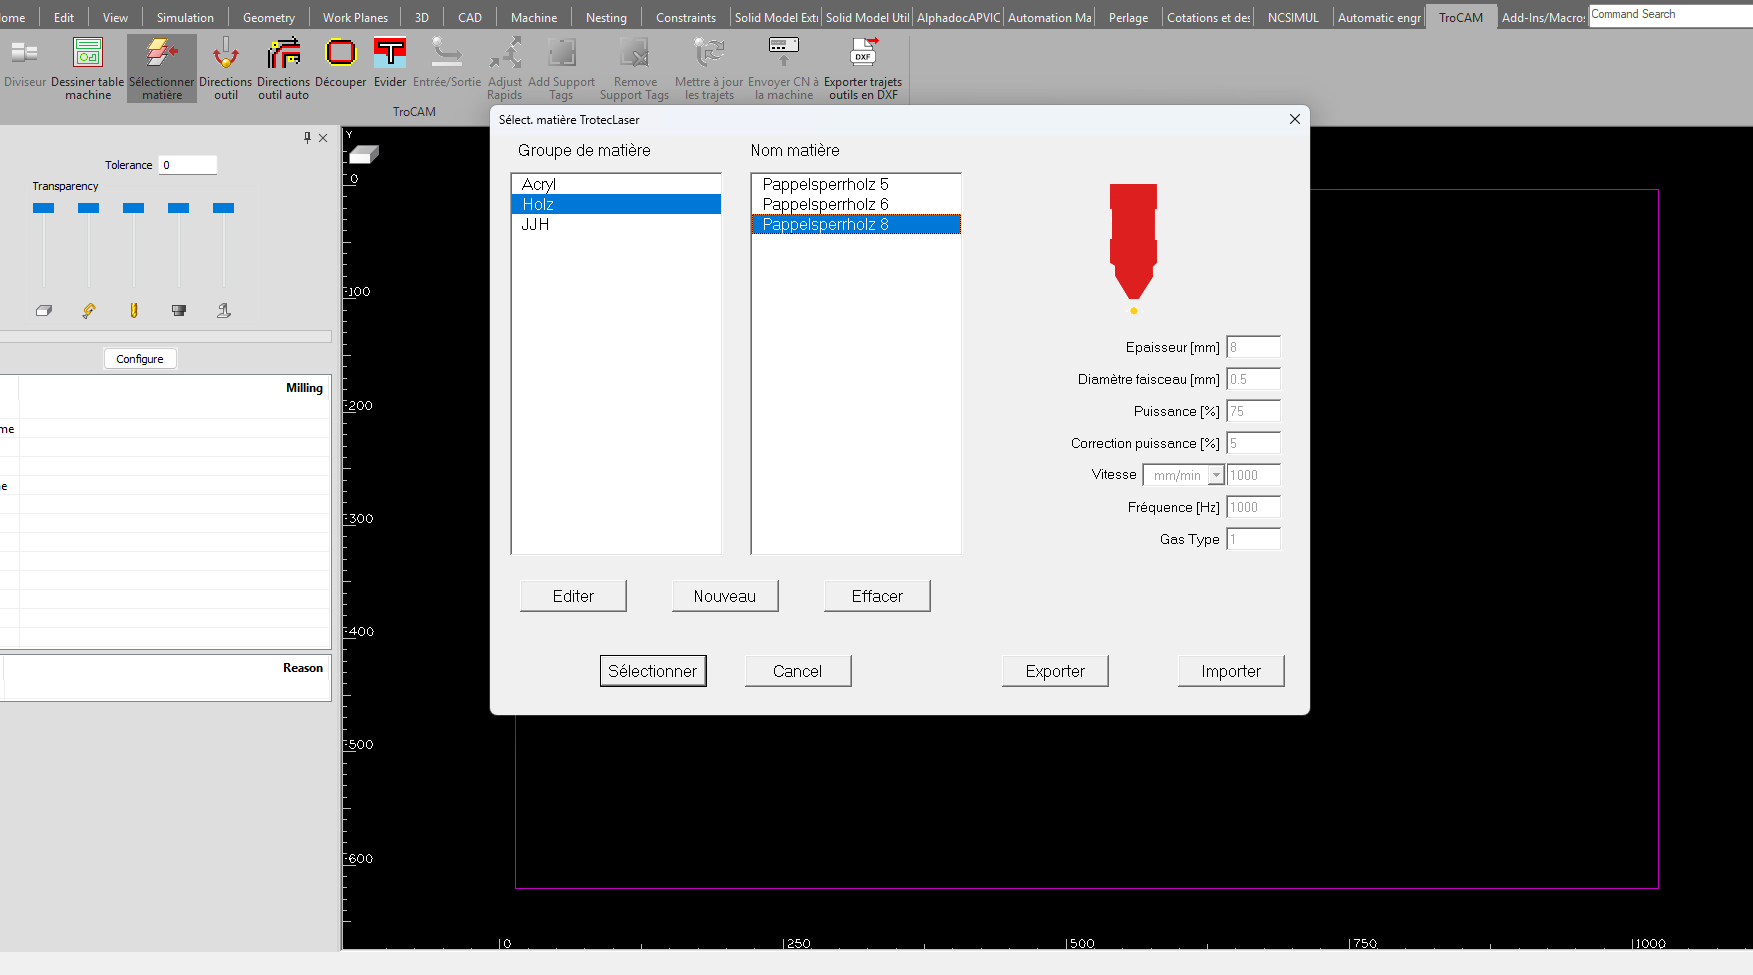Switch to the Simulation tab
The height and width of the screenshot is (975, 1753).
click(x=185, y=17)
